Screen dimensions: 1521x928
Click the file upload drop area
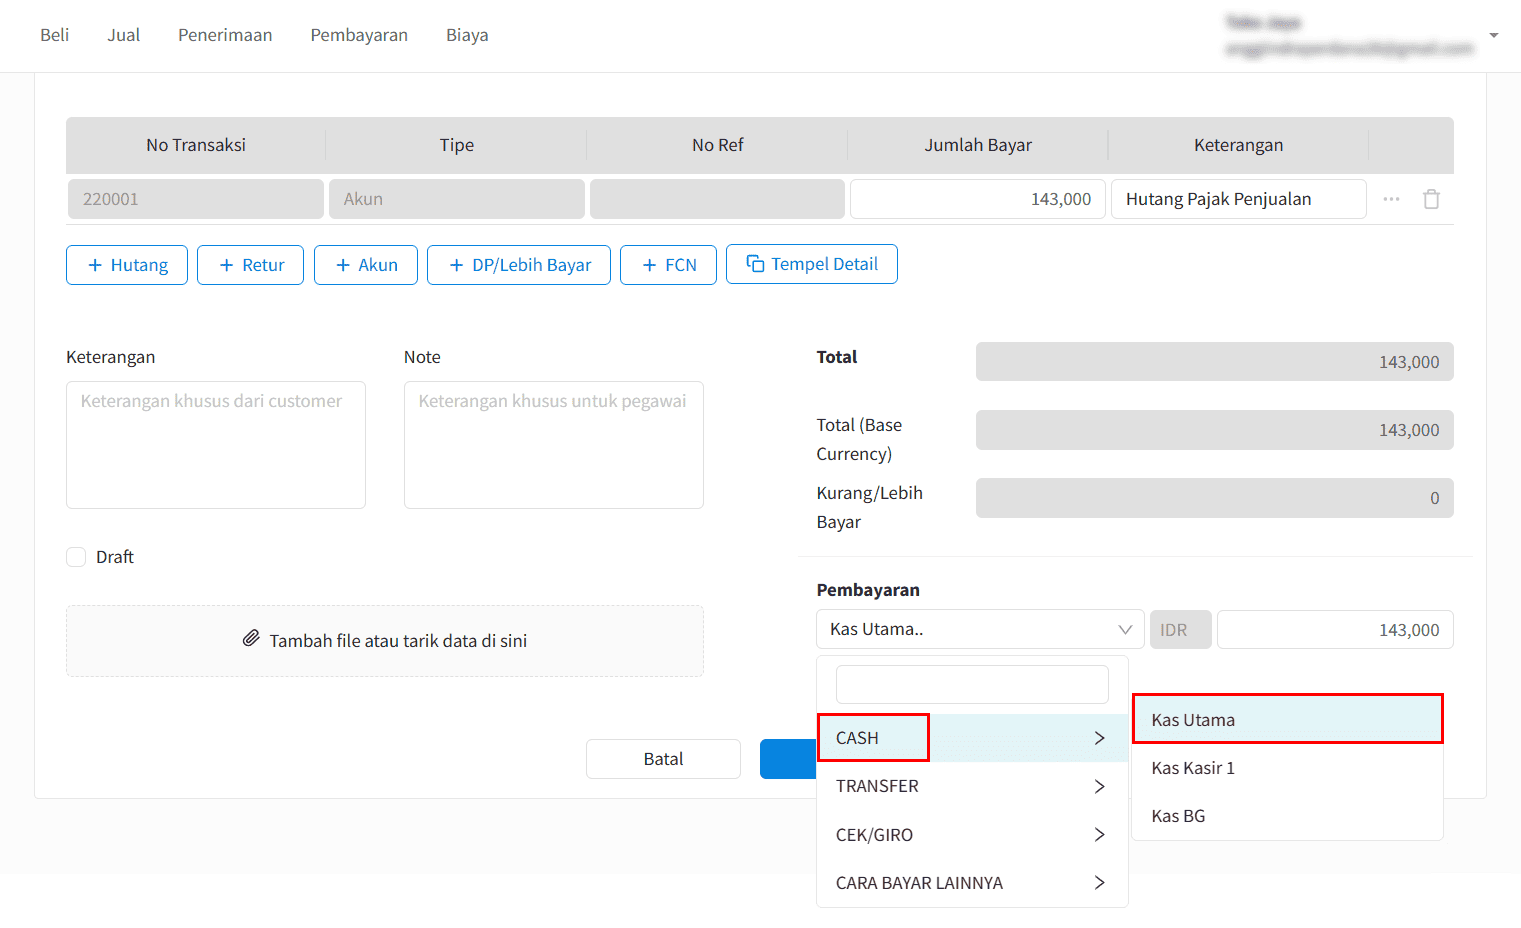pyautogui.click(x=385, y=641)
